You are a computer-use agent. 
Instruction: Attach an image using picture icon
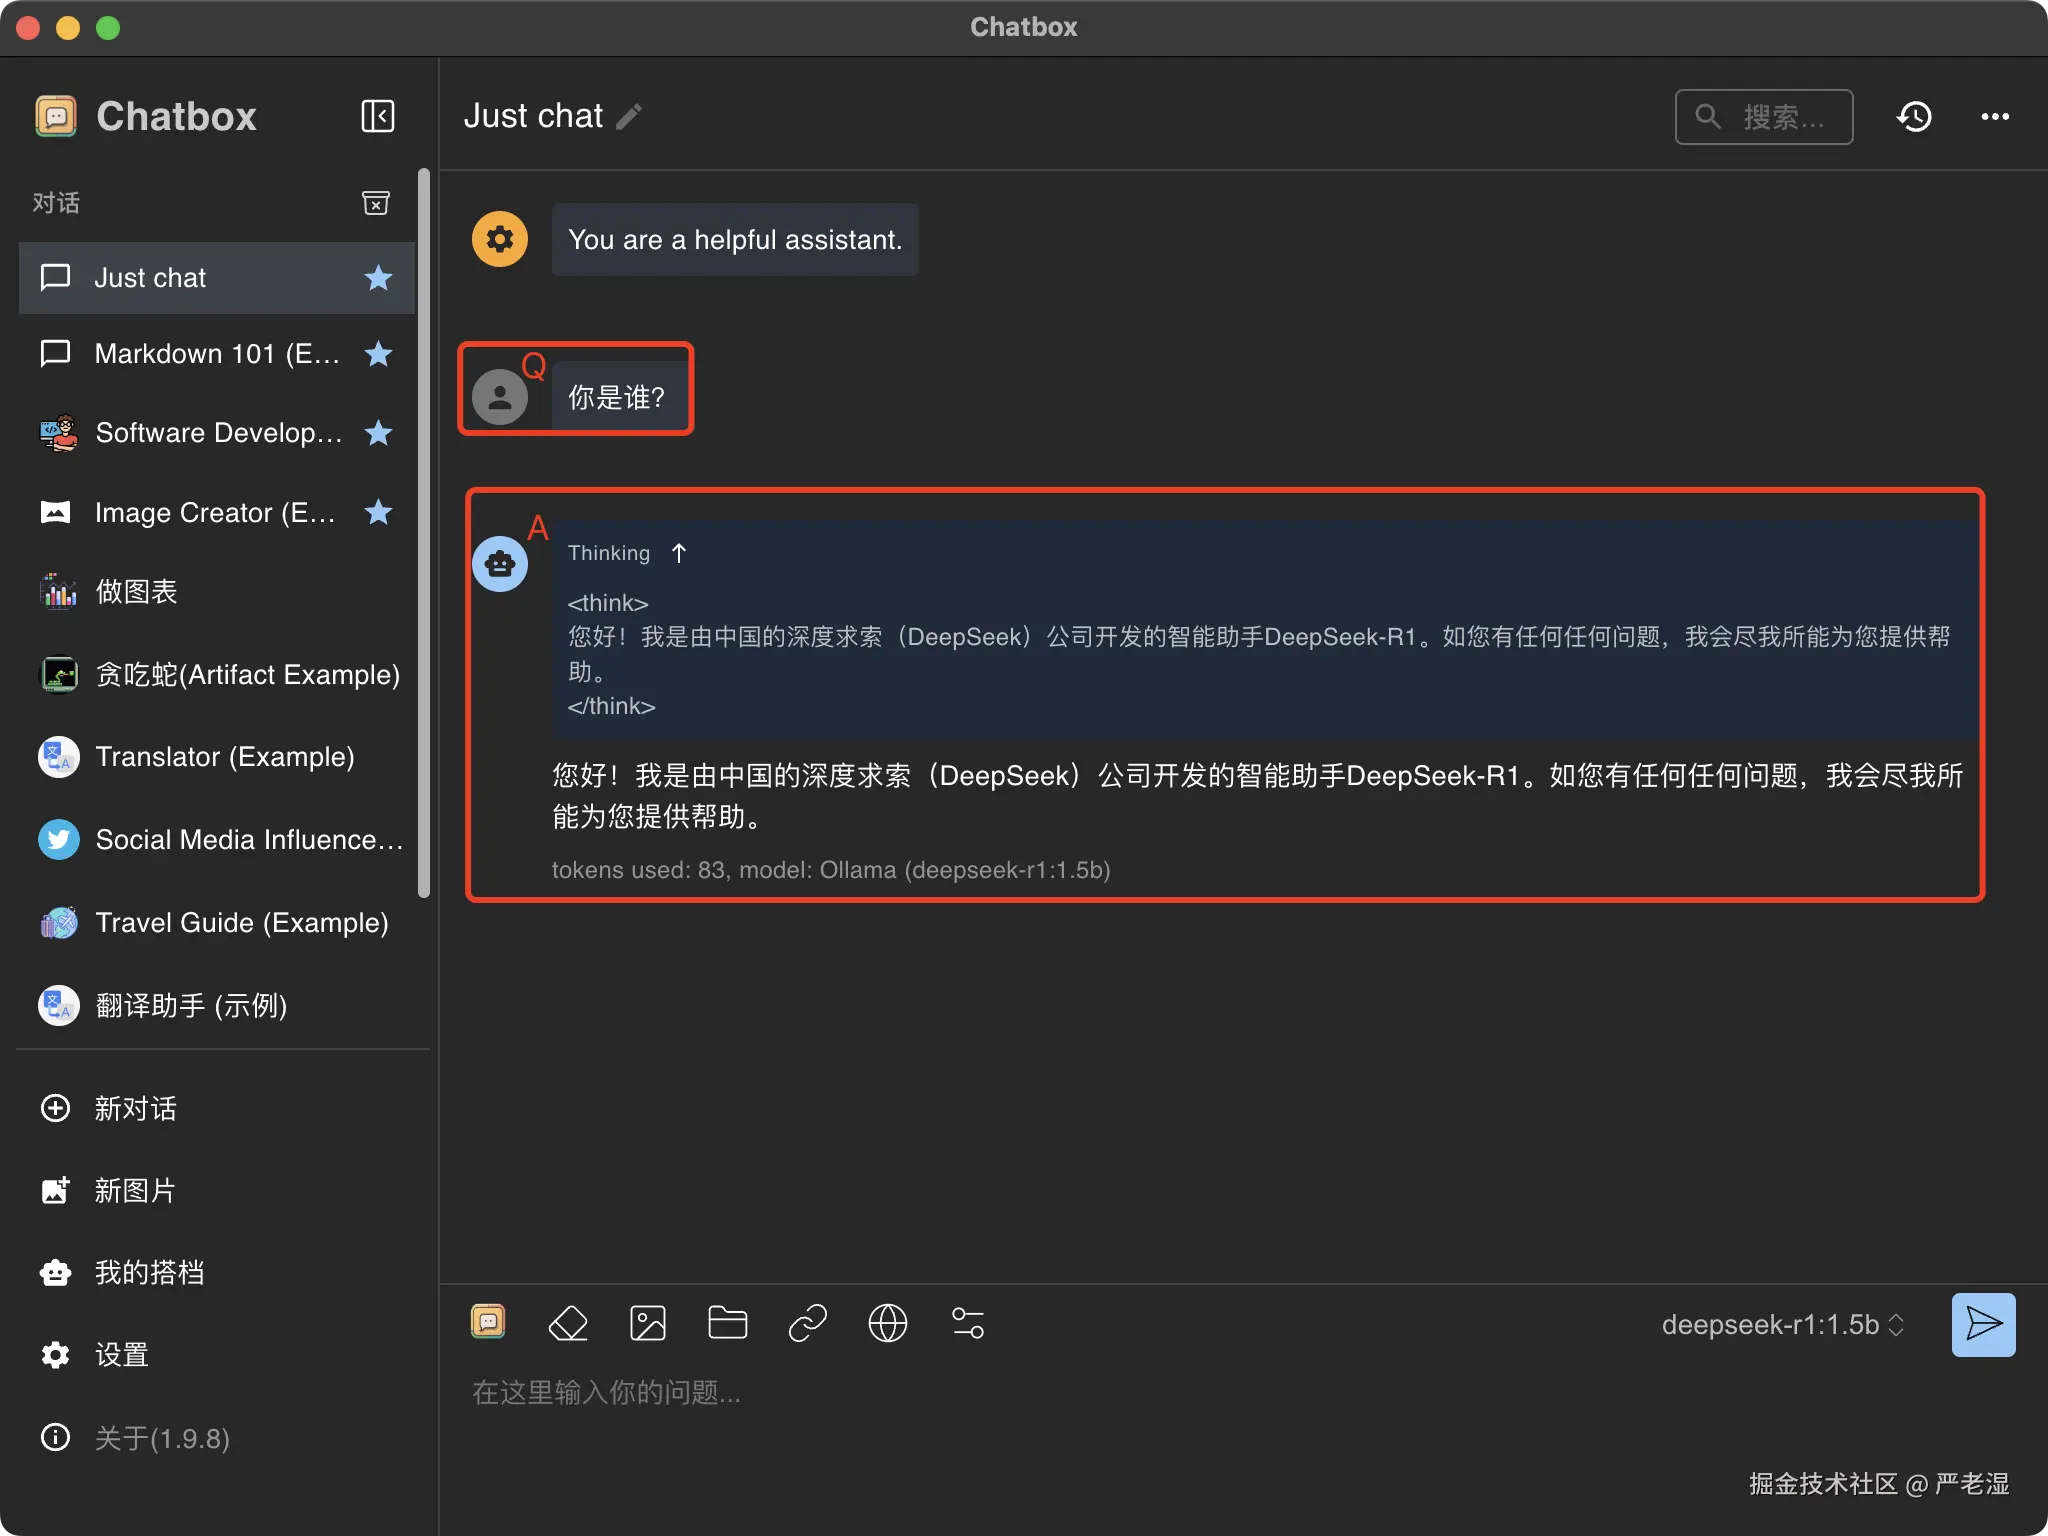click(648, 1323)
